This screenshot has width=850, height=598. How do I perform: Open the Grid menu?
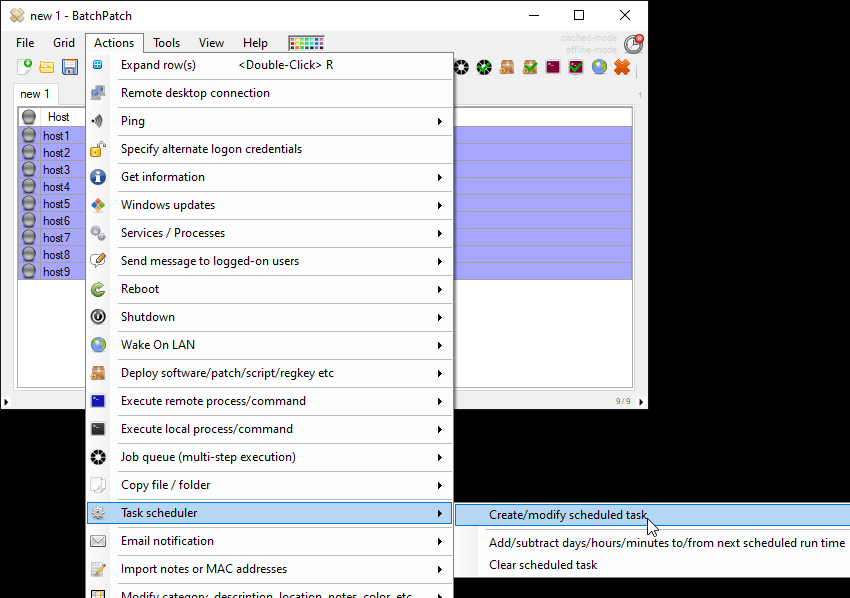64,43
